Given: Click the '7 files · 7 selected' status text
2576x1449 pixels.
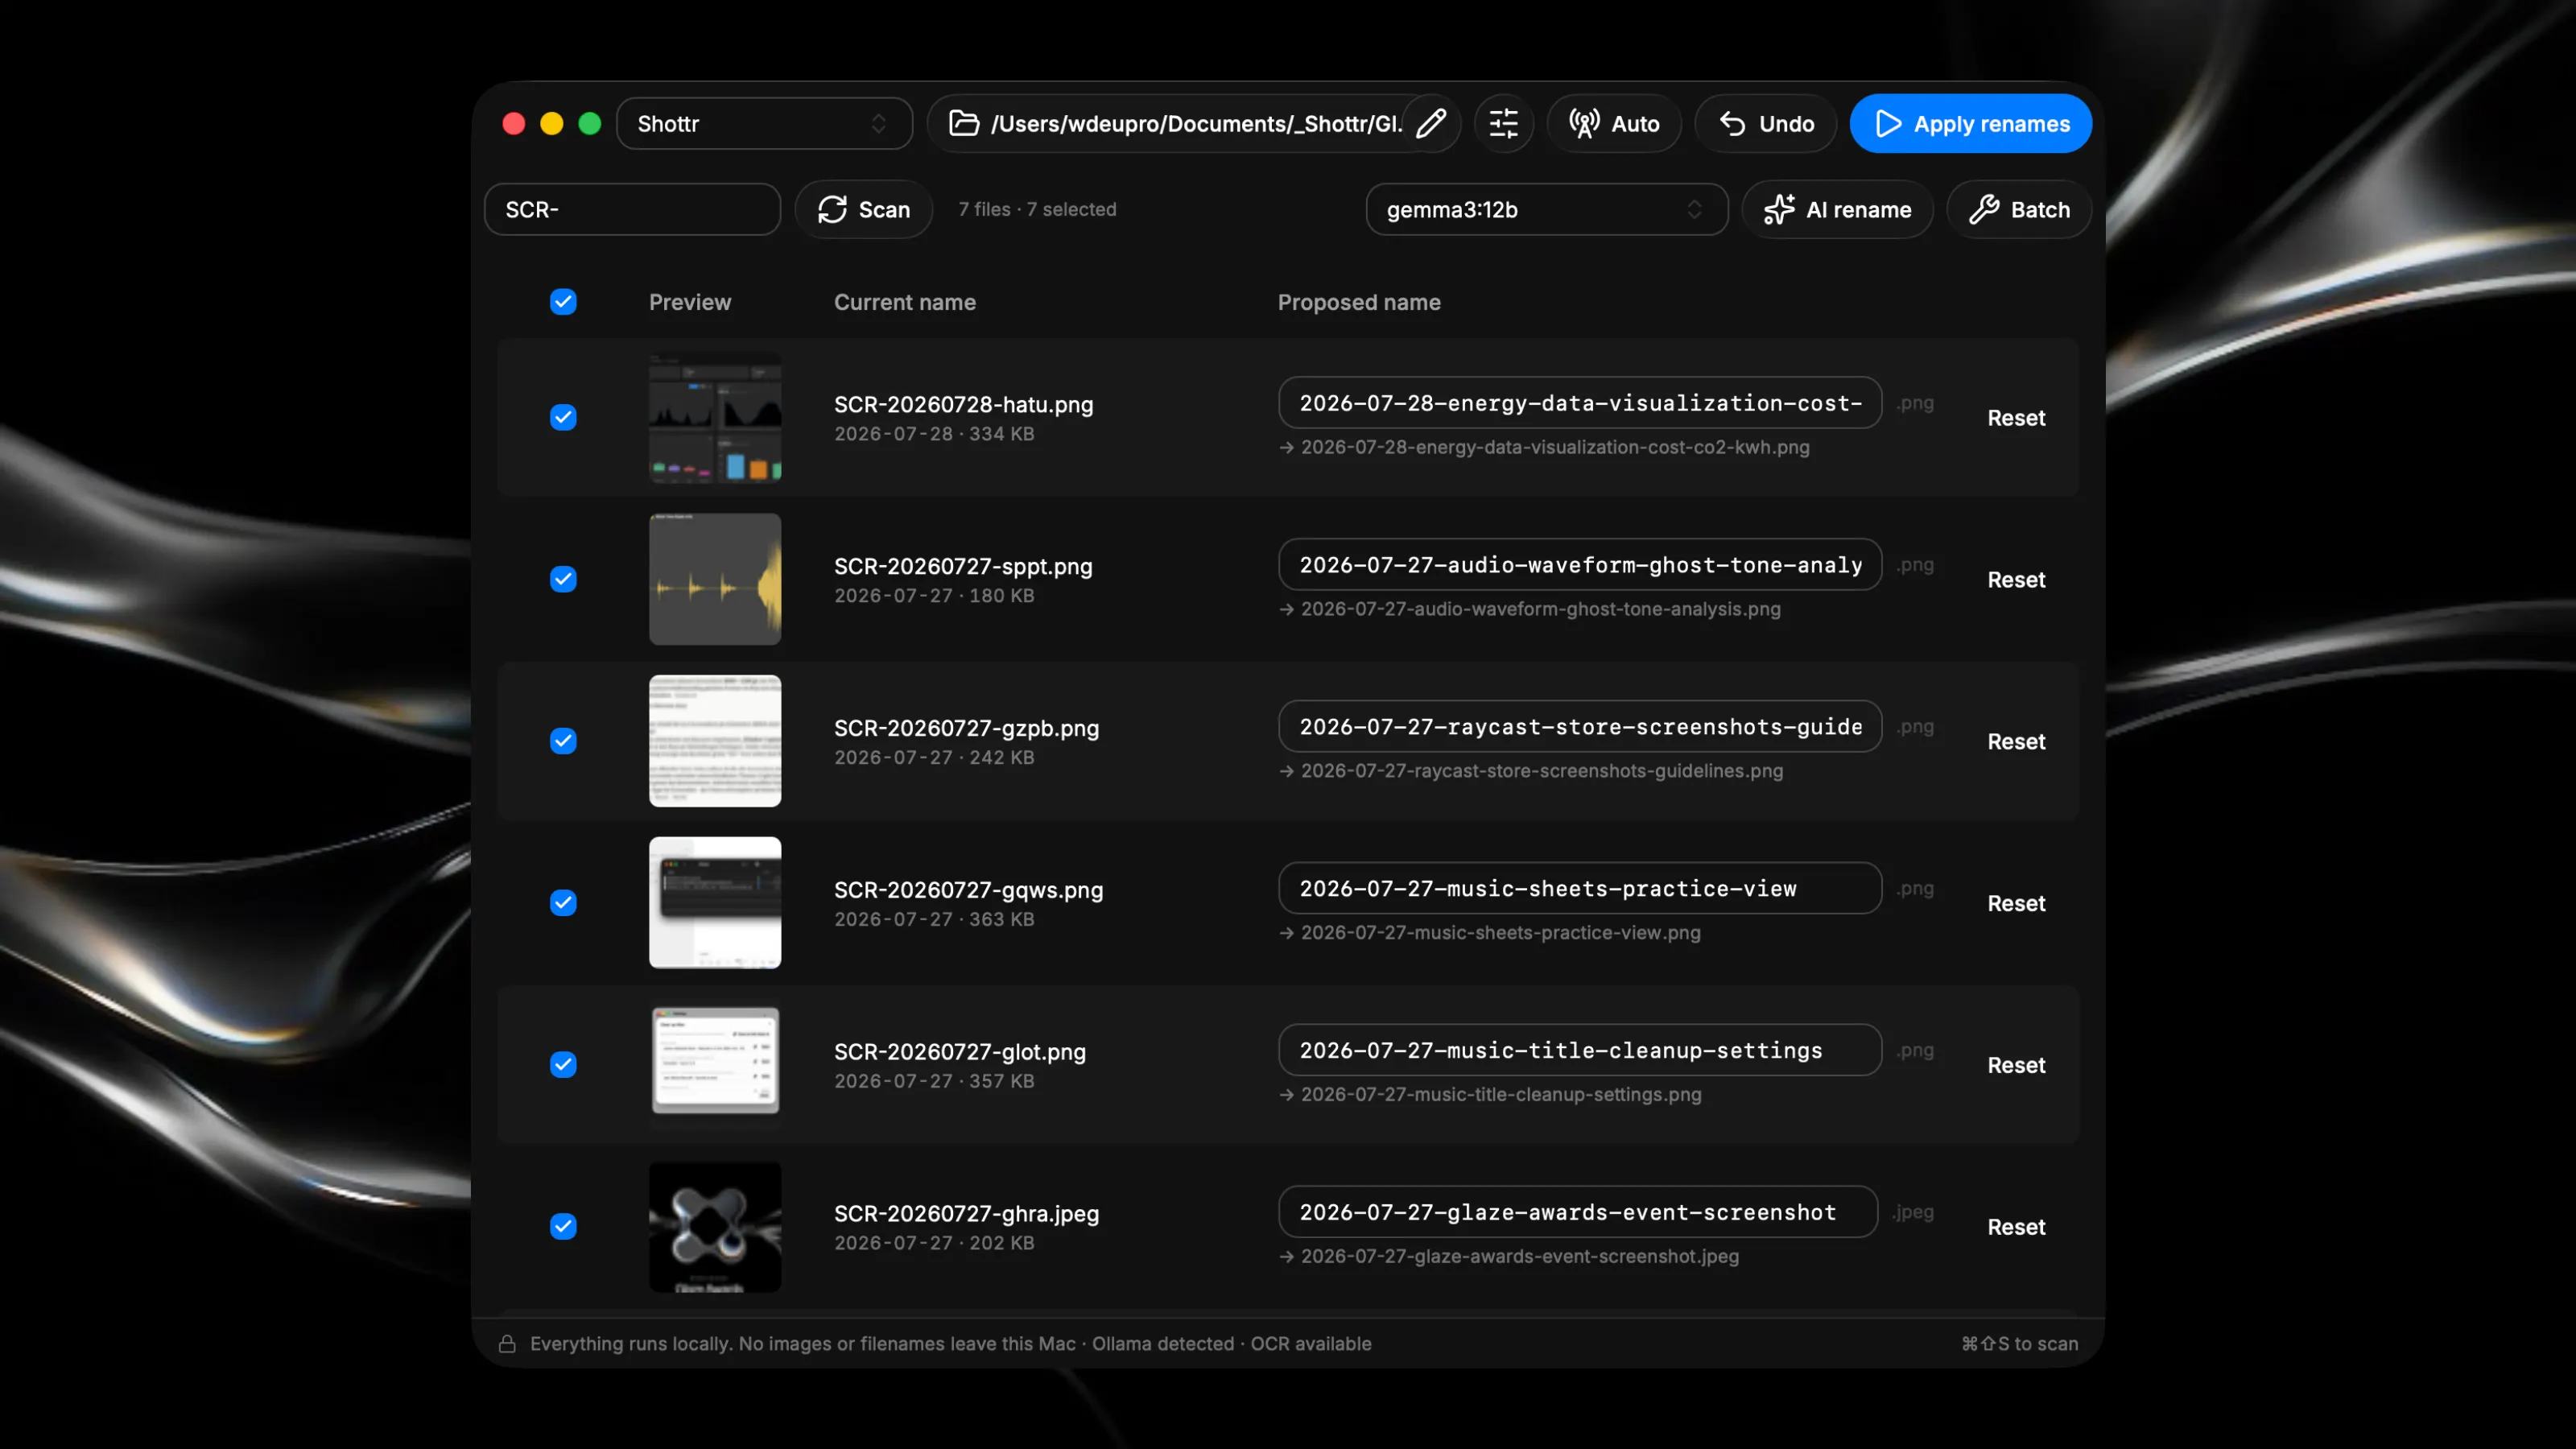Looking at the screenshot, I should [1037, 210].
